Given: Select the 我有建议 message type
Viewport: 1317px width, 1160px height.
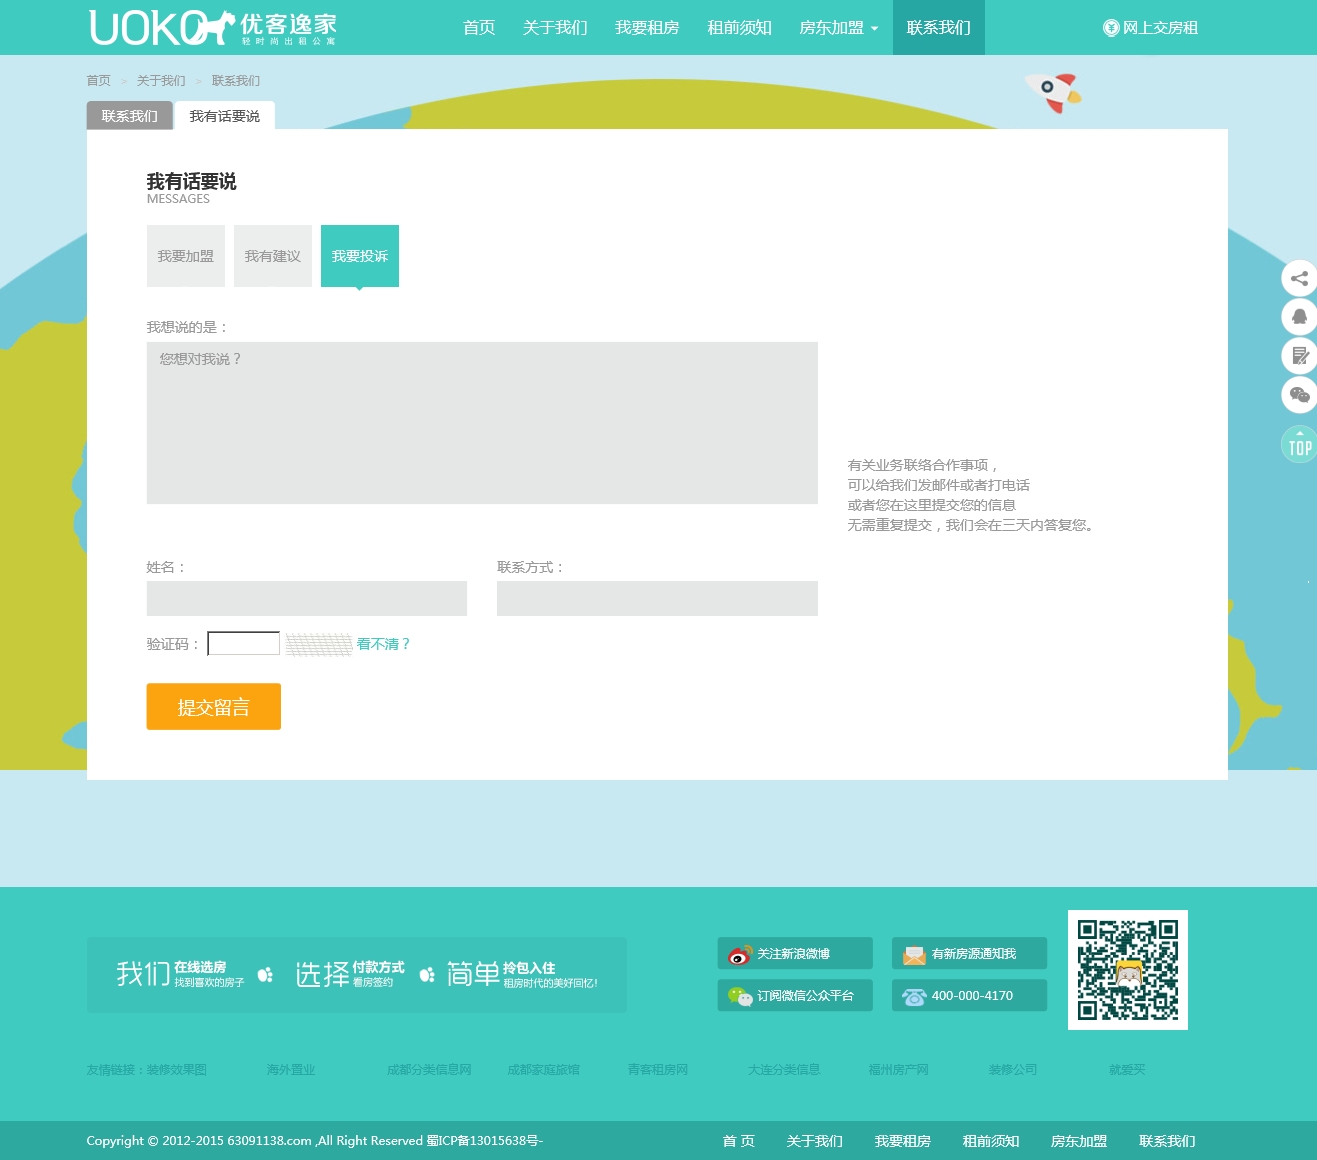Looking at the screenshot, I should click(x=273, y=256).
